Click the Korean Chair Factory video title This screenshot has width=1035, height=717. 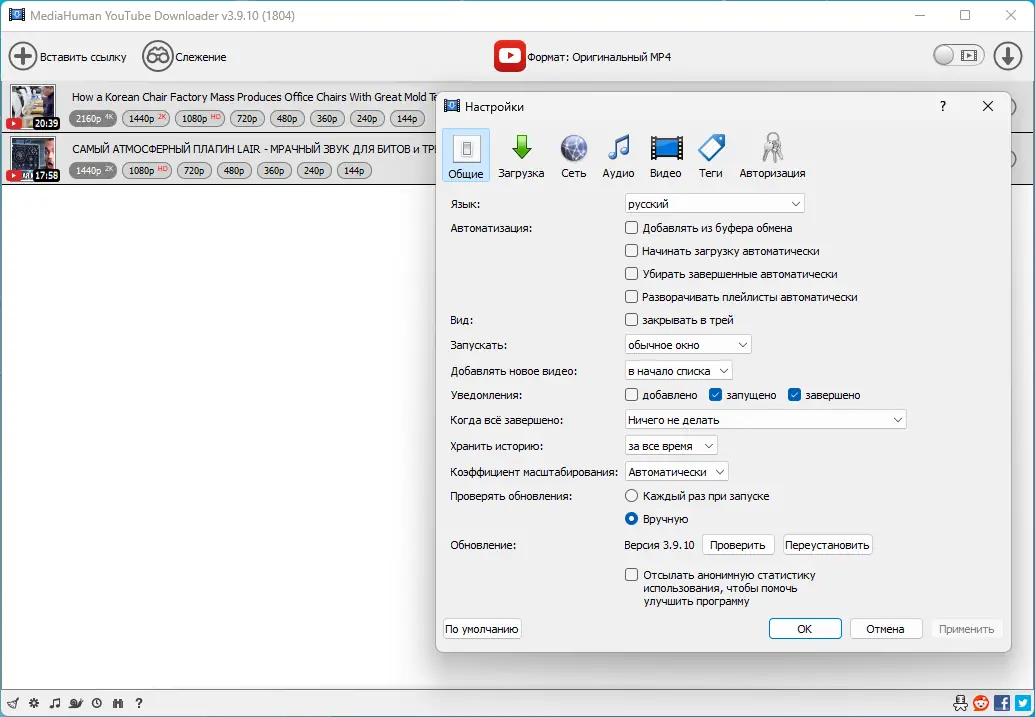click(x=254, y=97)
